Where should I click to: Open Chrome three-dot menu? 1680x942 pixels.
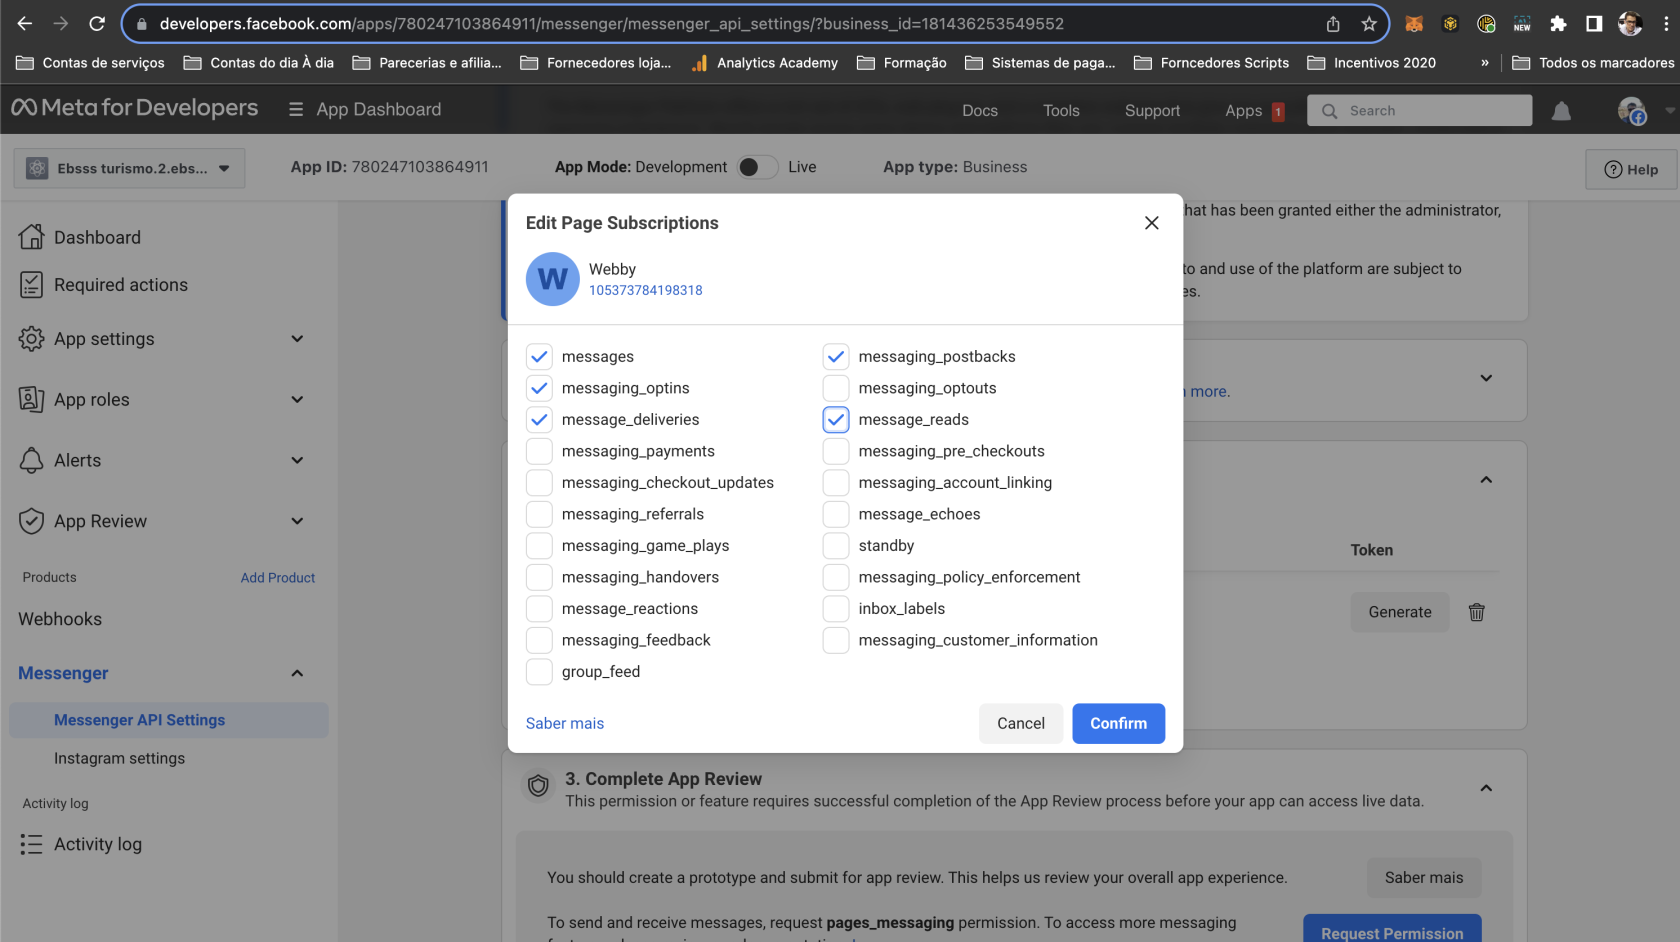(x=1665, y=24)
